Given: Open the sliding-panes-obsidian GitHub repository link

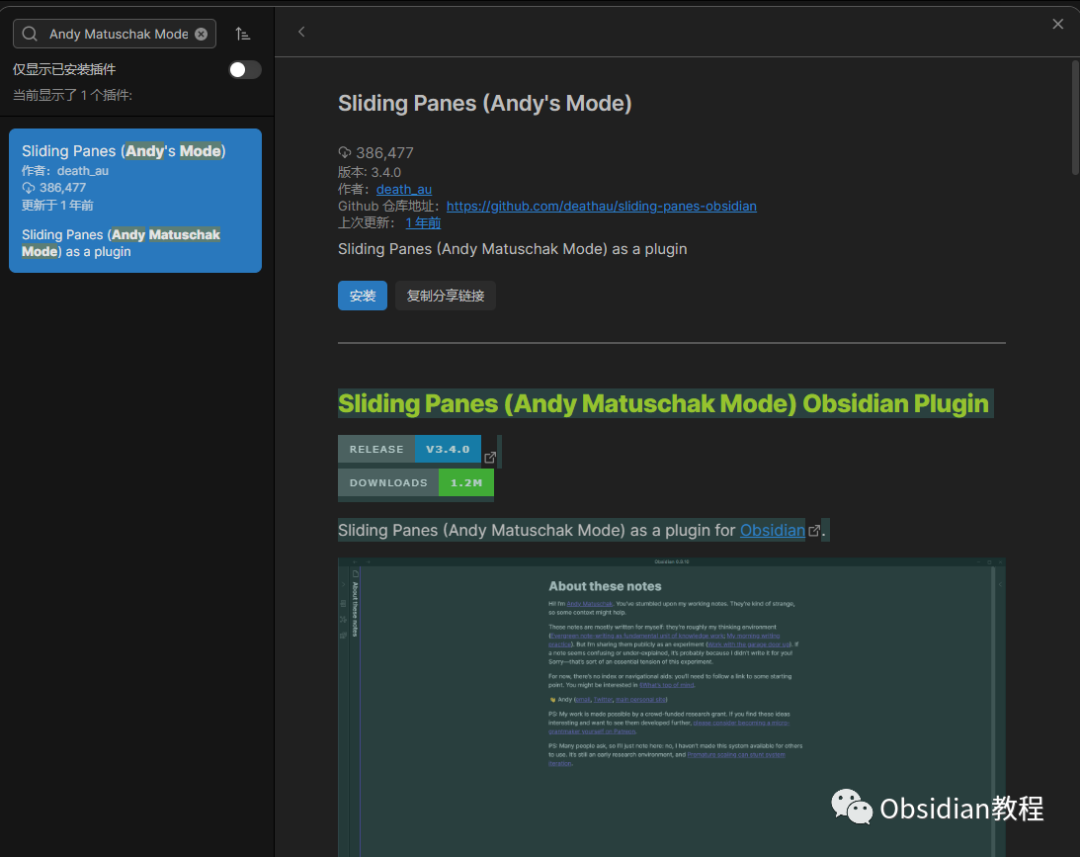Looking at the screenshot, I should click(x=601, y=206).
